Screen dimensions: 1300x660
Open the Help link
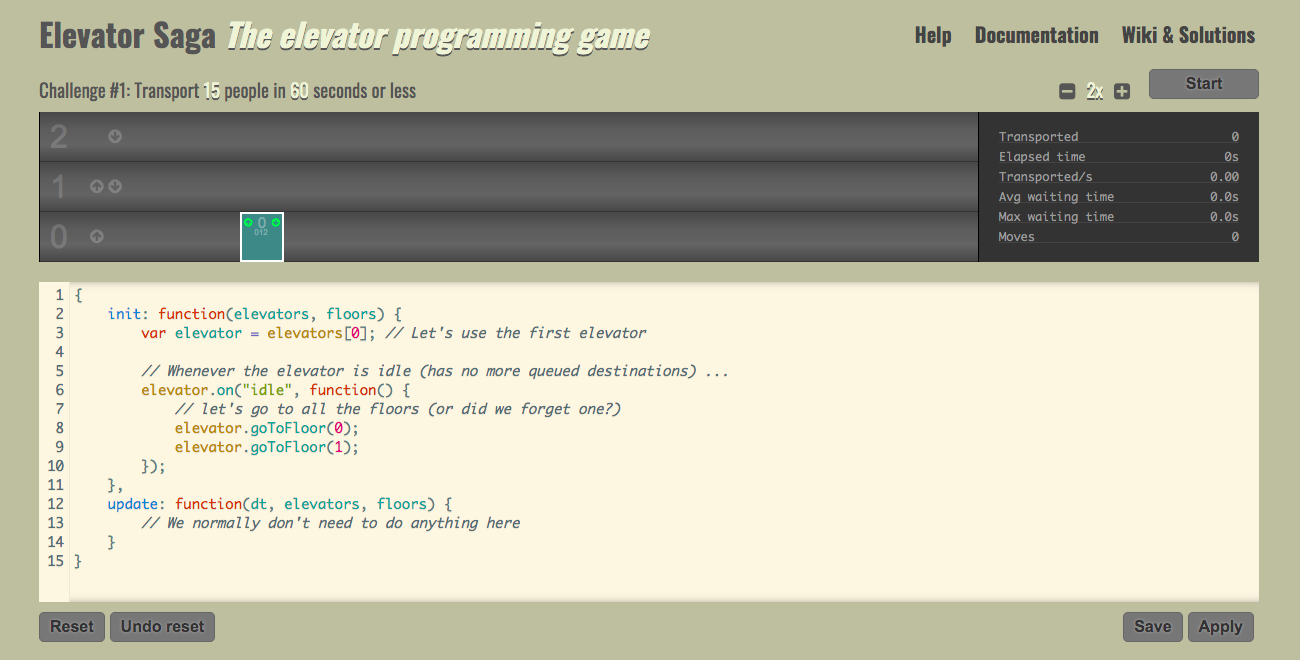click(933, 35)
